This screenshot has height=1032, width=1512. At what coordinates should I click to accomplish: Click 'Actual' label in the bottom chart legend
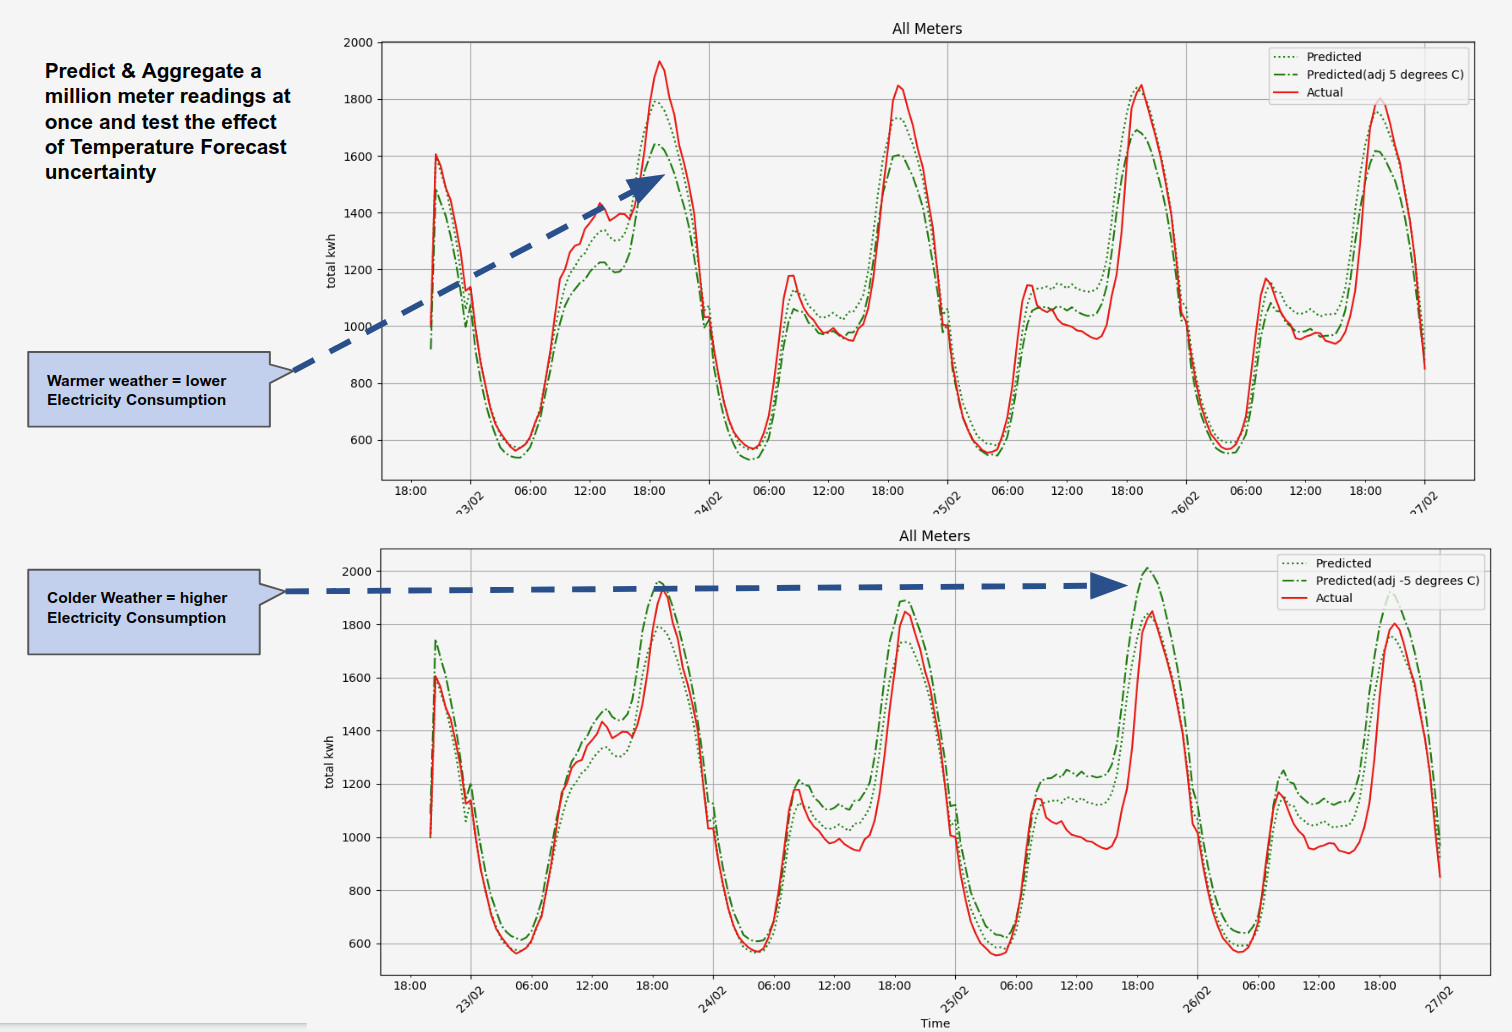[1333, 598]
